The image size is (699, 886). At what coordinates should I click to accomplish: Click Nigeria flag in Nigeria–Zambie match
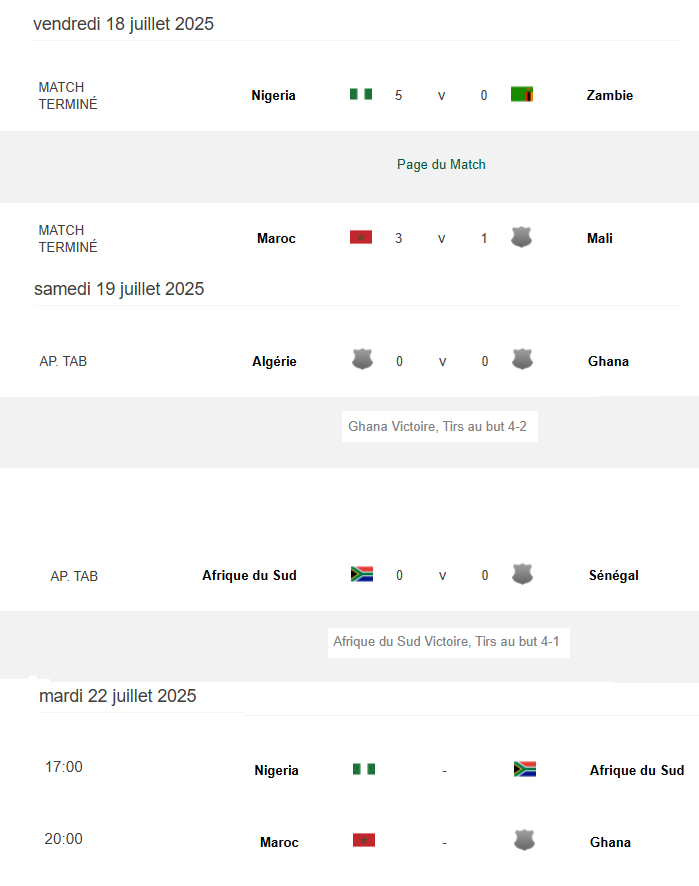click(361, 95)
